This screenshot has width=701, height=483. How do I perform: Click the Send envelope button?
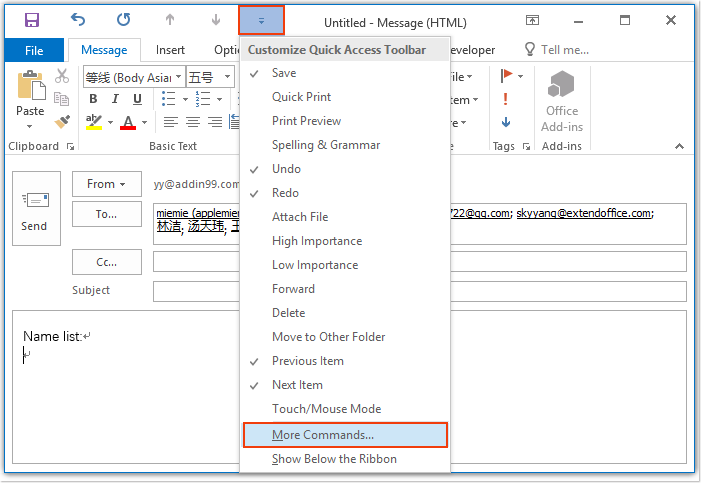tap(34, 209)
